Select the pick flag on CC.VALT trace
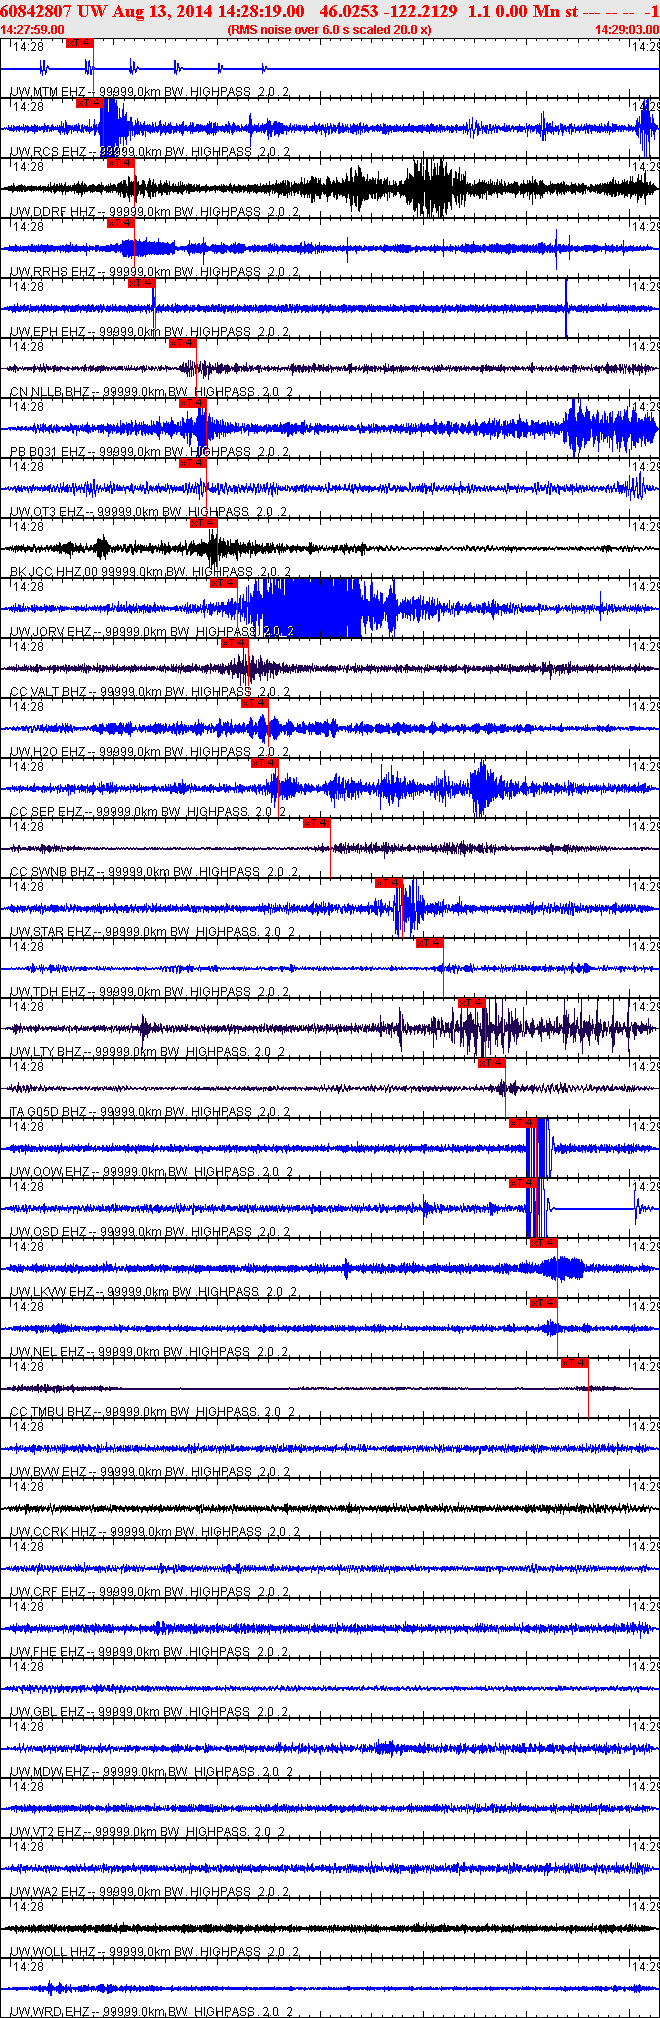The width and height of the screenshot is (660, 2018). click(x=235, y=643)
